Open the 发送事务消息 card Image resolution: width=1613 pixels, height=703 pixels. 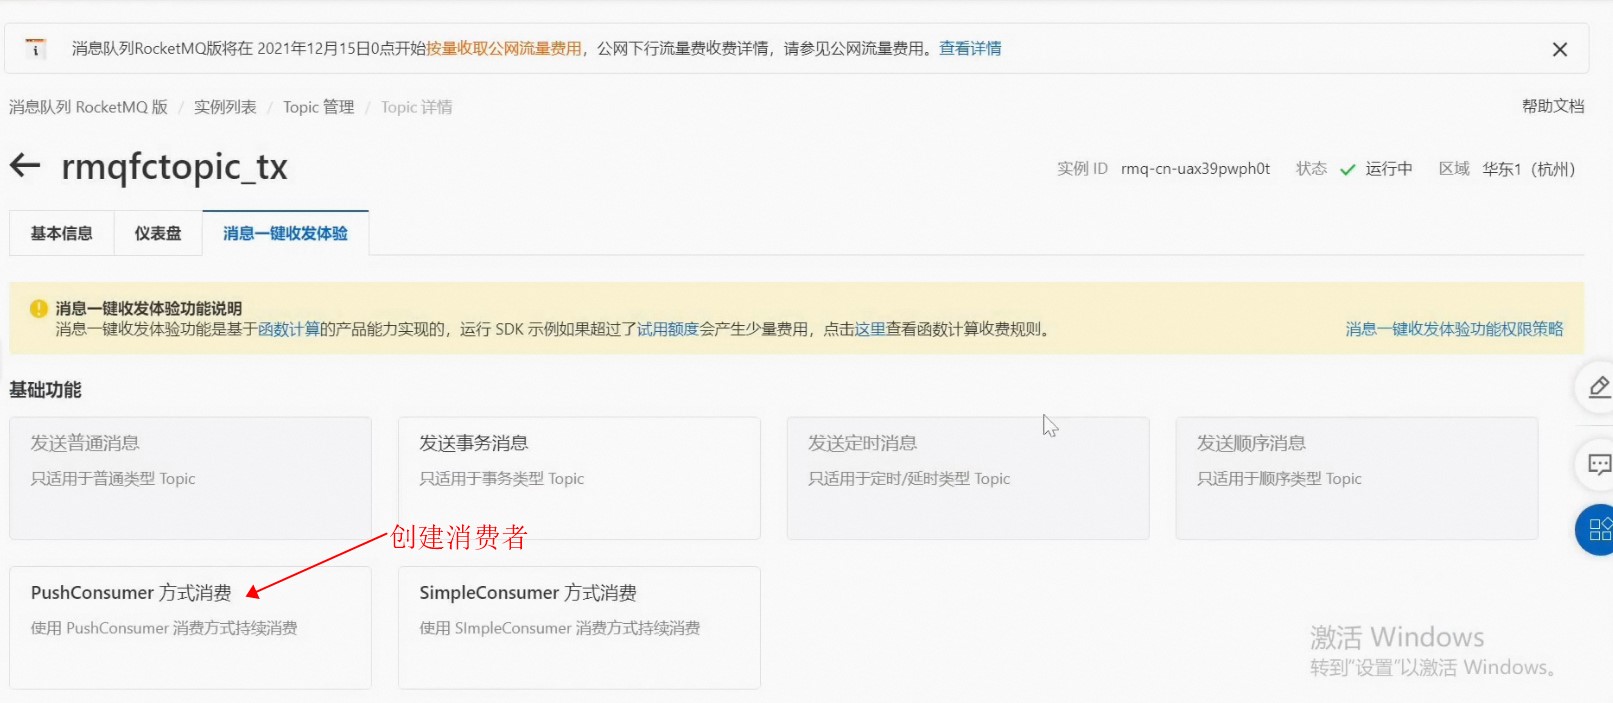click(x=579, y=478)
